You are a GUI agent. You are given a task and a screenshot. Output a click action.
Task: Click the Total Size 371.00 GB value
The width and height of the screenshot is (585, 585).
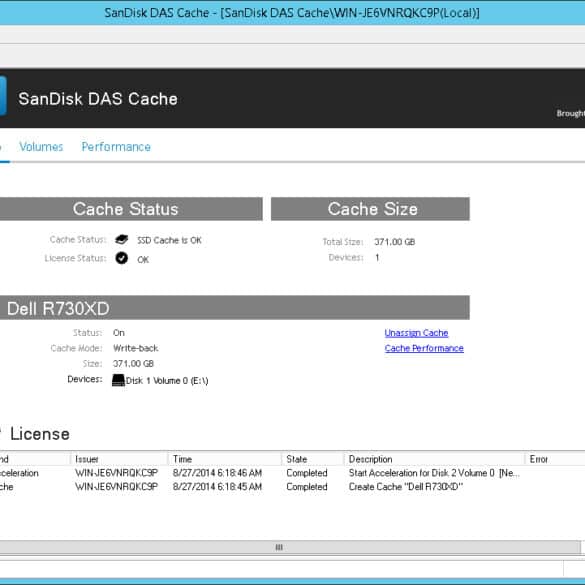click(395, 242)
